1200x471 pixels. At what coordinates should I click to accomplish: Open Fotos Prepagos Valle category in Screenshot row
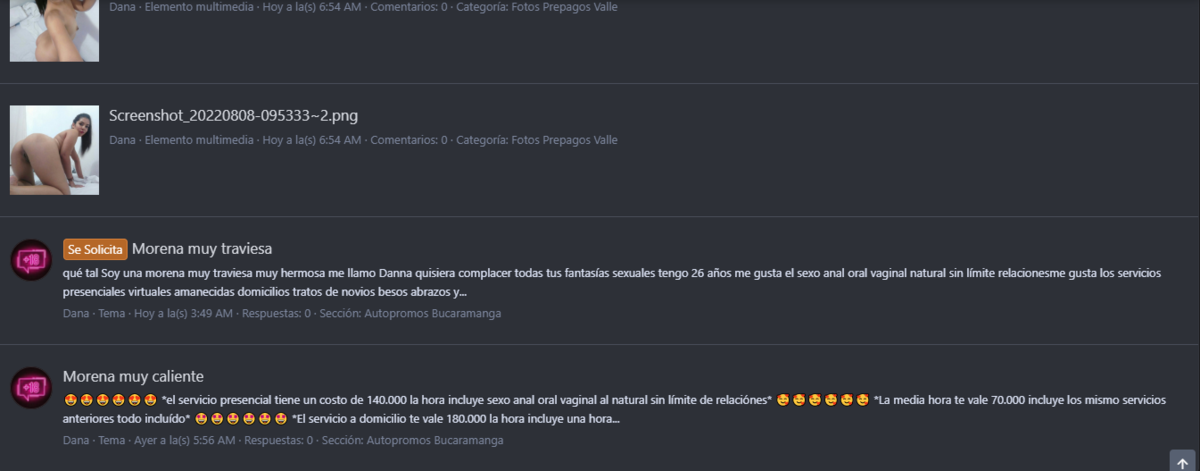click(x=564, y=140)
